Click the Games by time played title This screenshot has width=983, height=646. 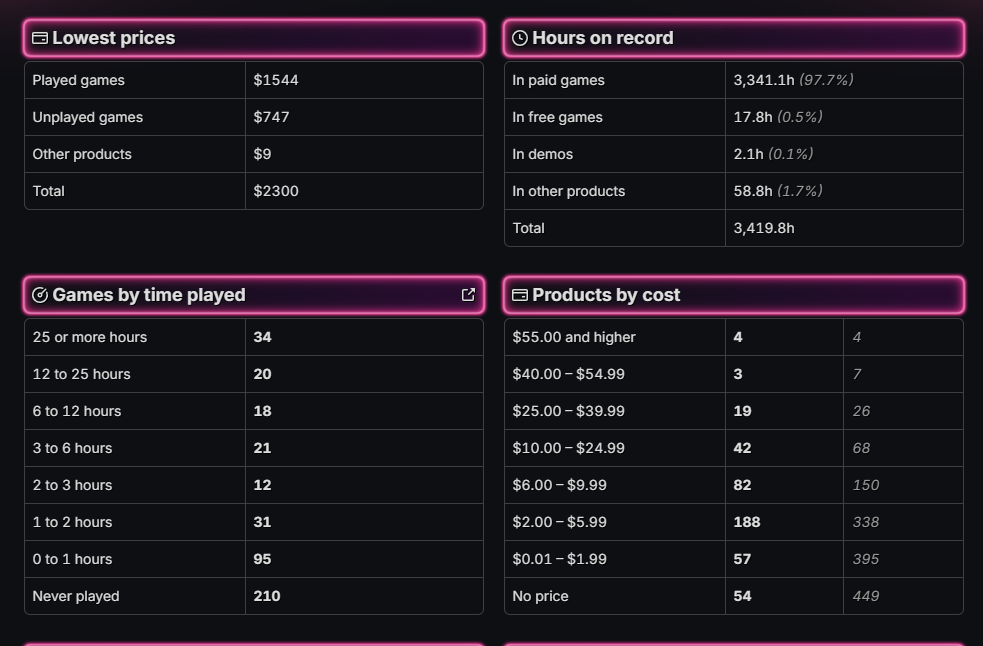(149, 295)
